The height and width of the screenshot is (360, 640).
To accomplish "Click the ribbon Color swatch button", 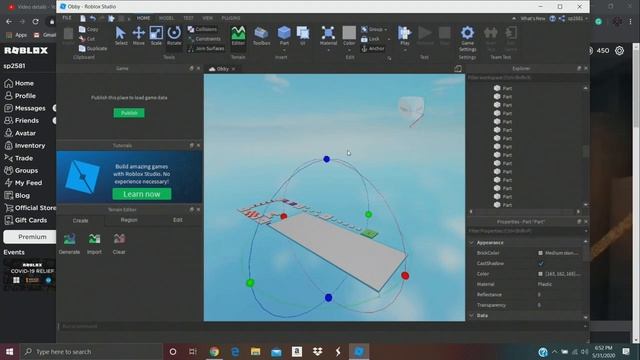I will (x=349, y=33).
